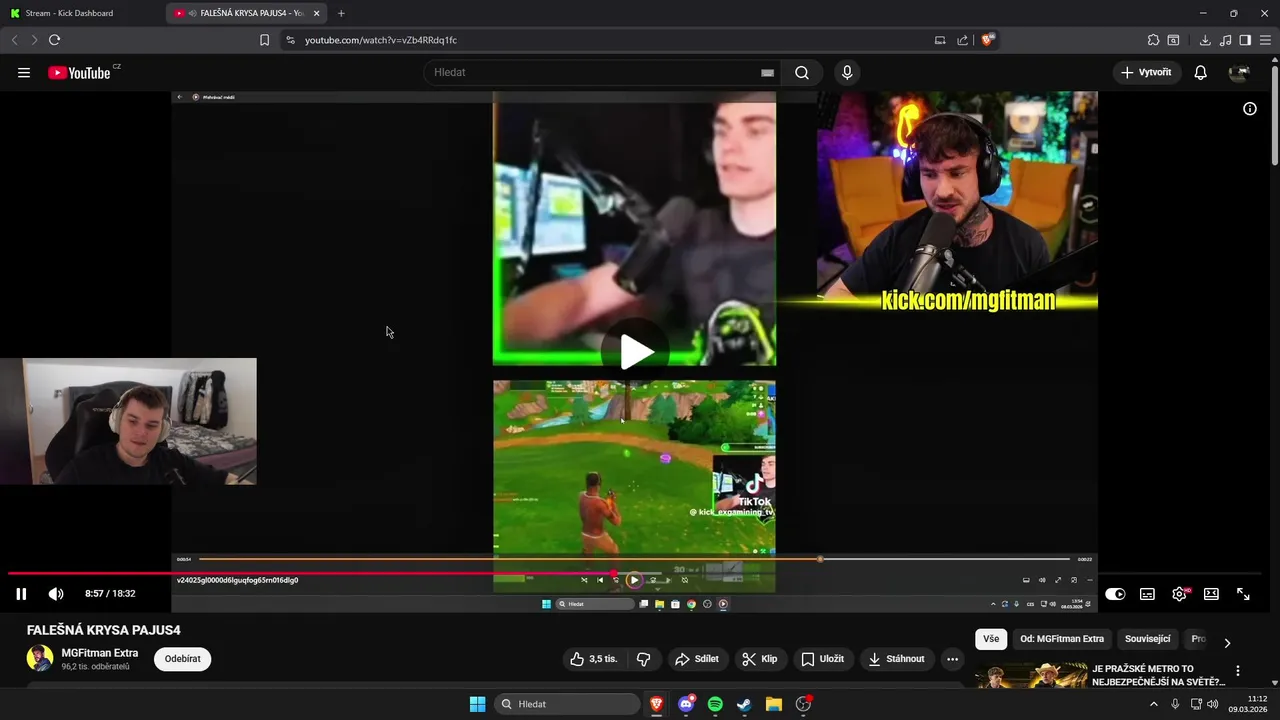Screen dimensions: 1280x720
Task: Click the large play overlay in the video
Action: coord(636,351)
